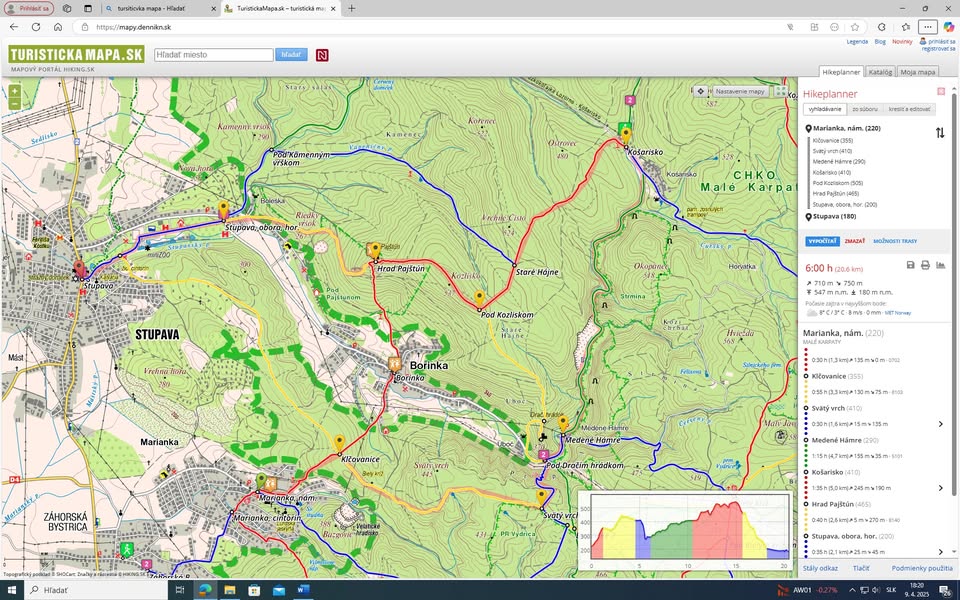Open the Nastavenie mapy dropdown
The width and height of the screenshot is (960, 600).
click(740, 91)
